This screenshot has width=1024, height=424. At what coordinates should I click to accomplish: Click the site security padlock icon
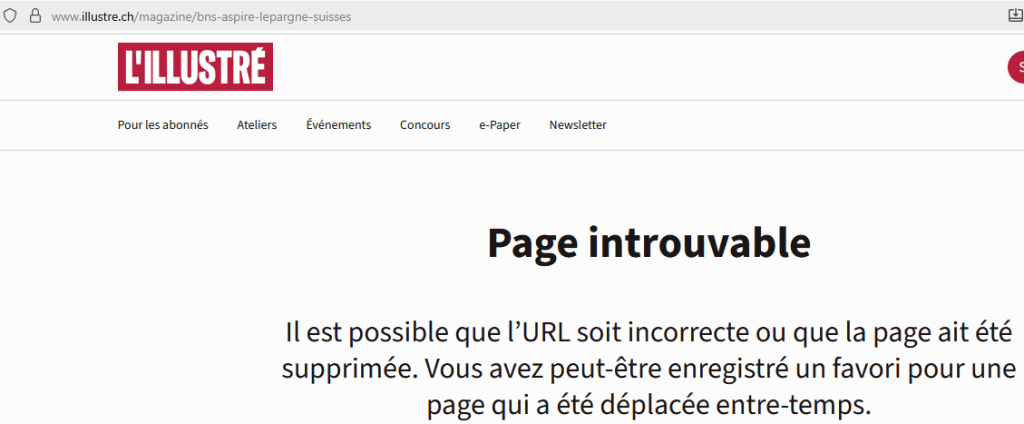[x=35, y=17]
